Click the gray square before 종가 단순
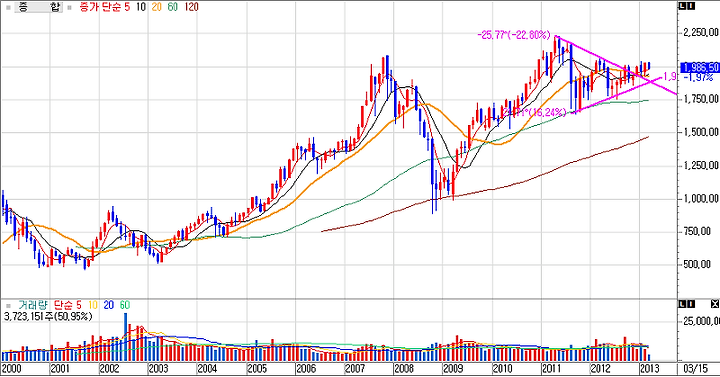This screenshot has width=720, height=377. (70, 7)
